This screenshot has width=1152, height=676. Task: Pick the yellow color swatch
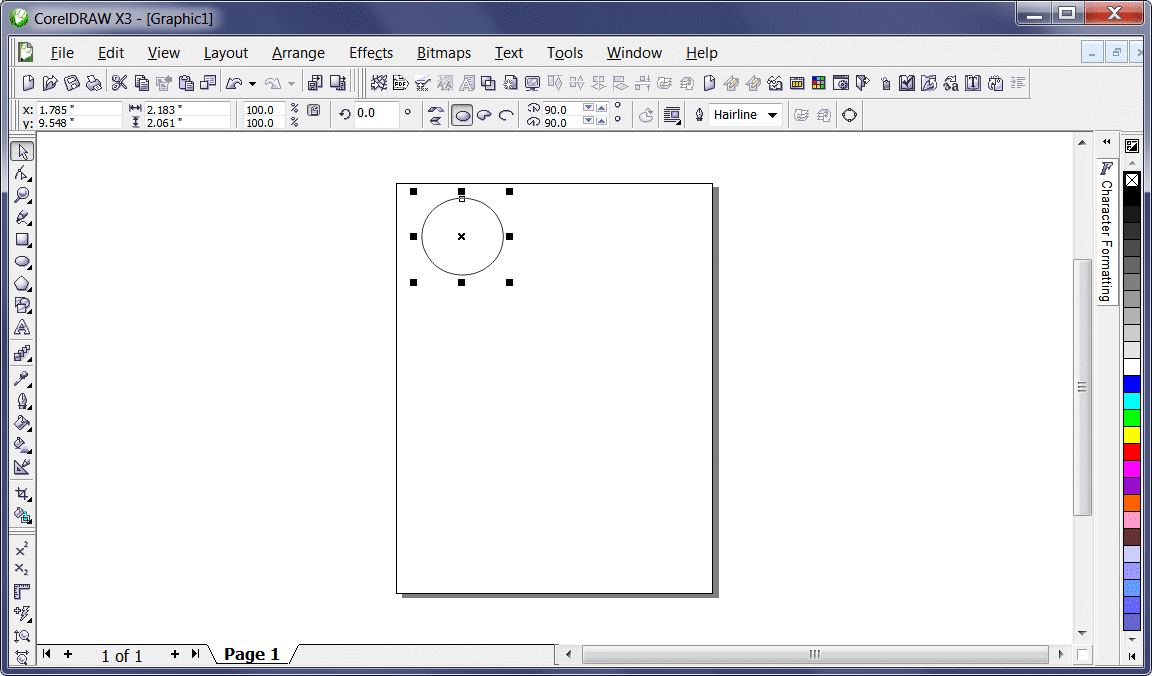[x=1132, y=434]
